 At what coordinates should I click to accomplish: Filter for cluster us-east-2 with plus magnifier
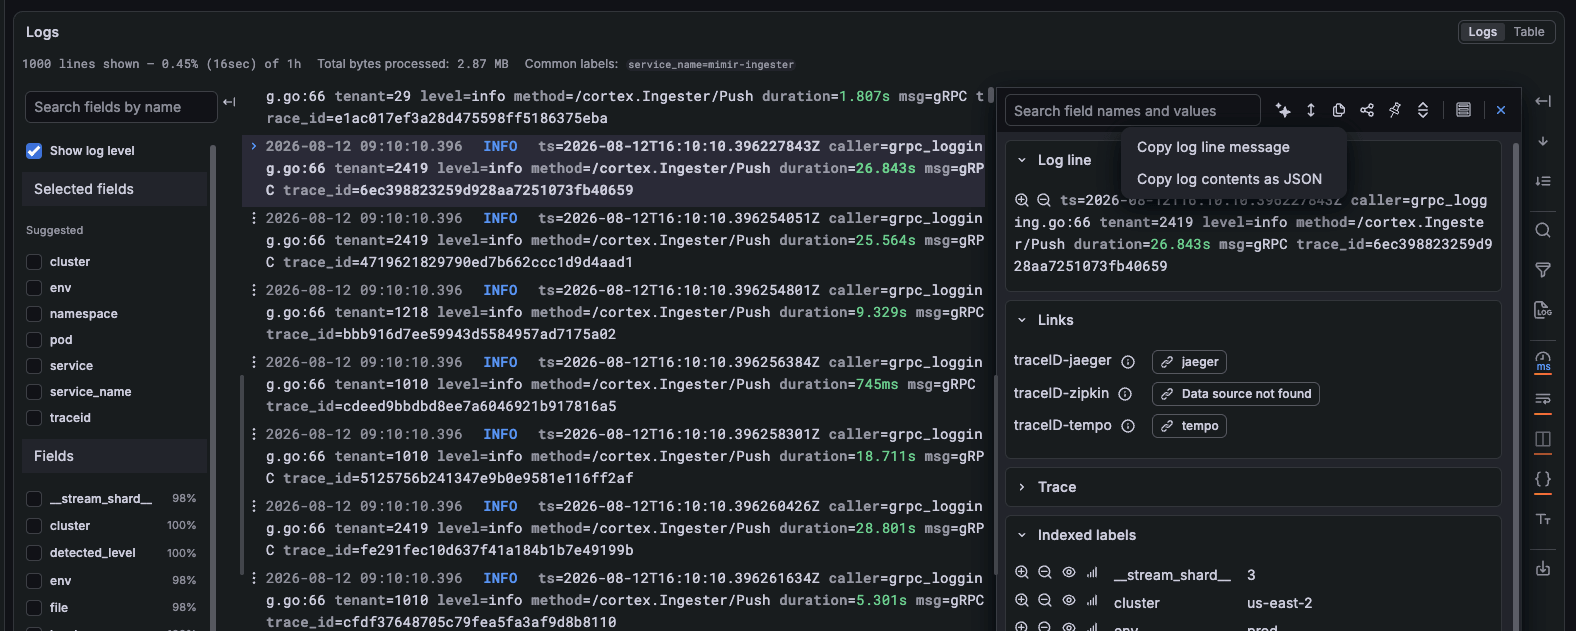(1021, 601)
